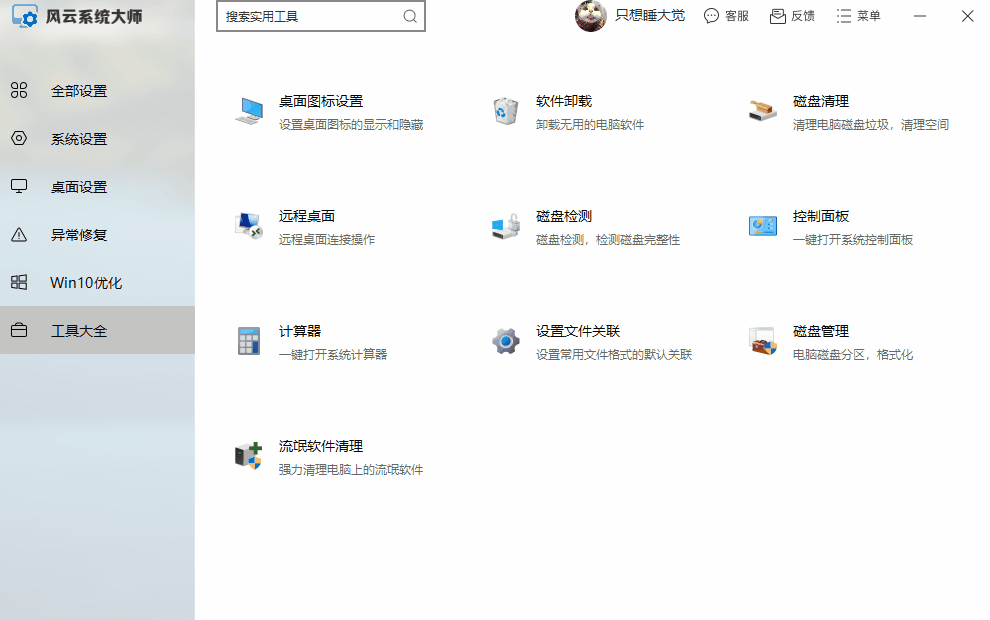Click the 设置文件关联 gear icon
The width and height of the screenshot is (990, 620).
click(x=506, y=341)
